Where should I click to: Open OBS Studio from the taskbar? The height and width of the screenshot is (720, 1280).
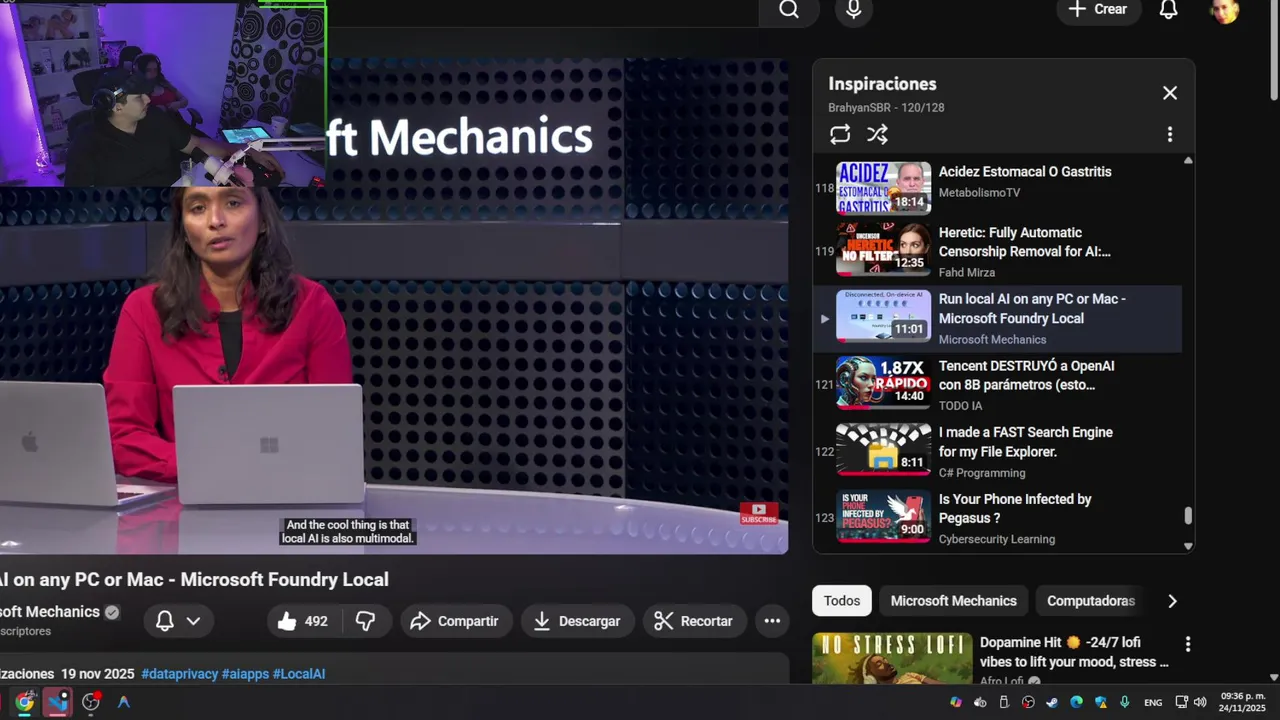91,702
